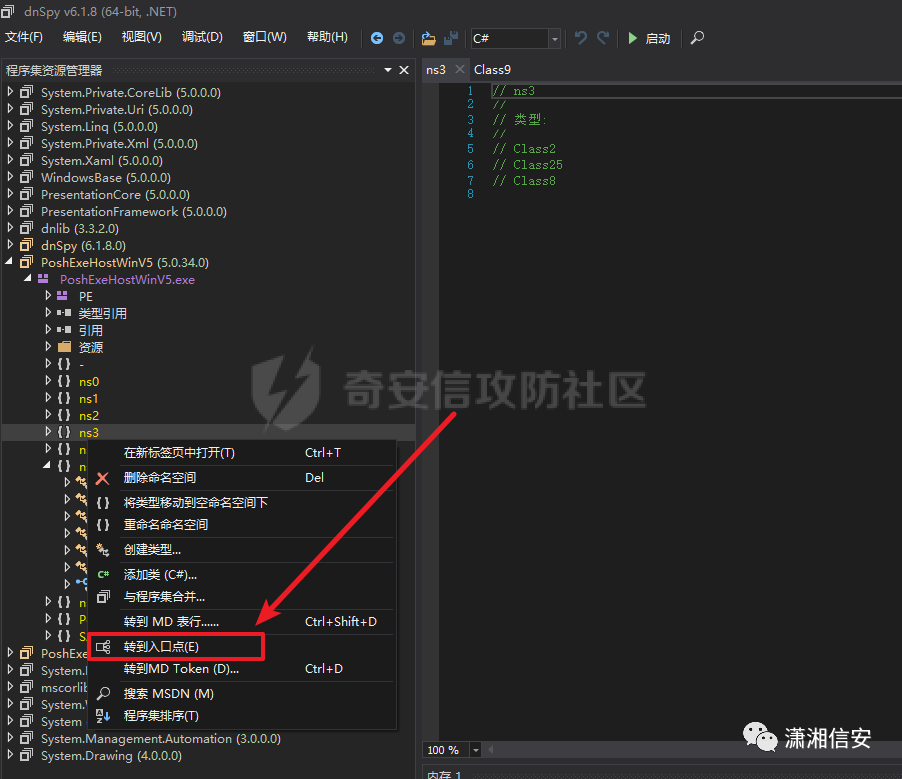Expand System.Private.CoreLib assembly node
902x779 pixels.
tap(10, 92)
